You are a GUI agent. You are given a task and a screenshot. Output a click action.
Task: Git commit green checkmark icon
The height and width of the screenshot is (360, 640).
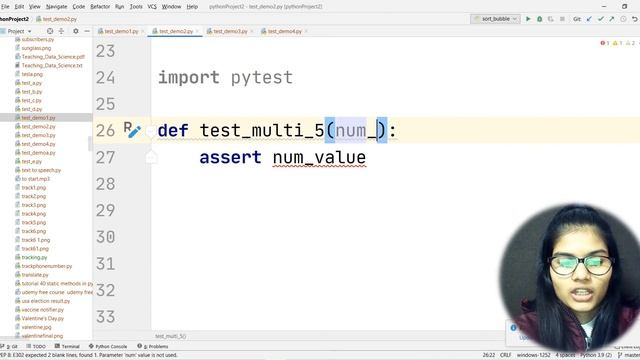pos(600,19)
